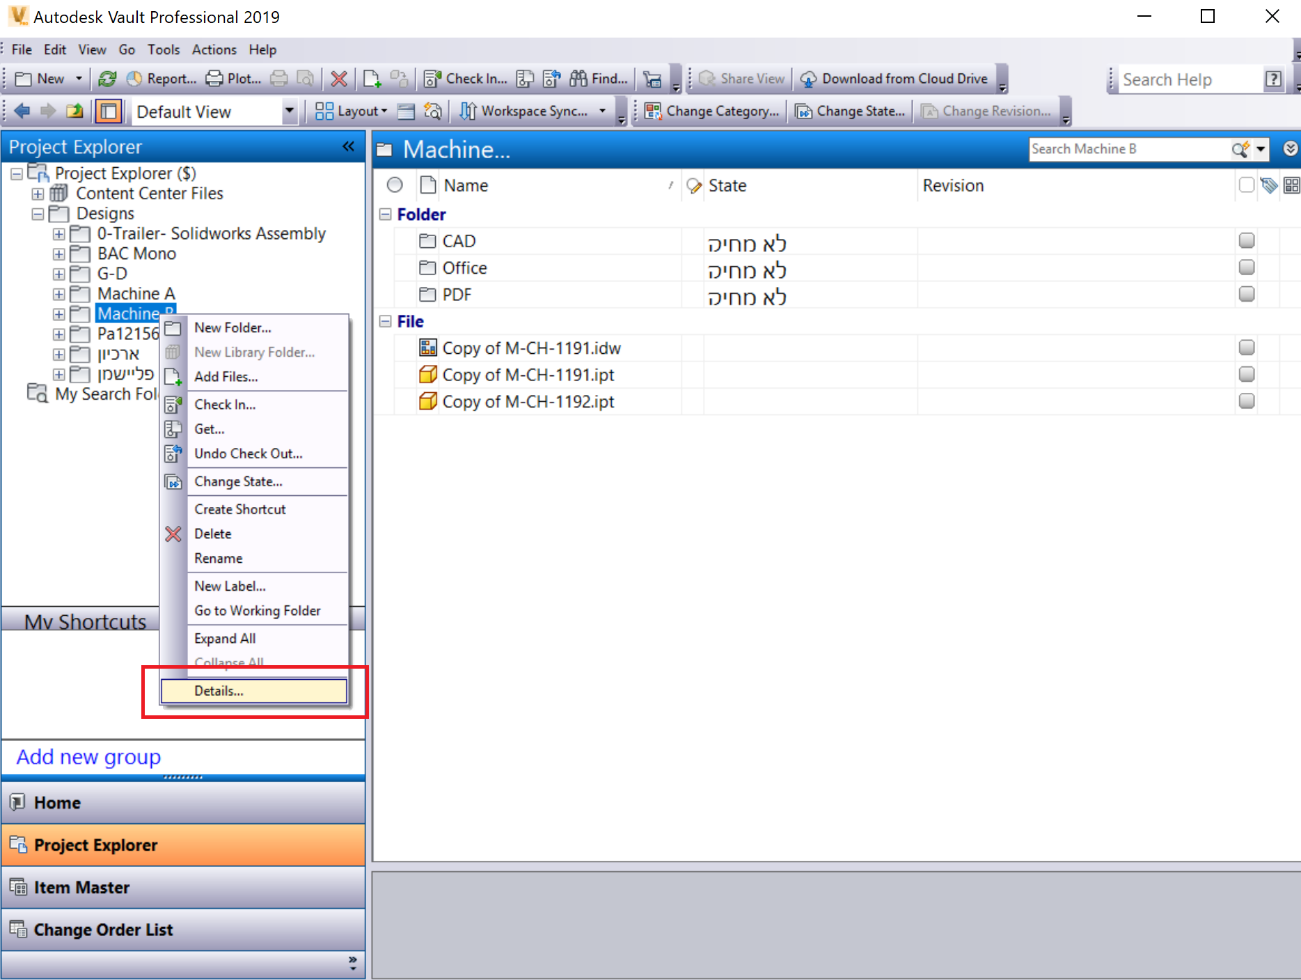The image size is (1301, 980).
Task: Toggle the navigation pane icon
Action: [108, 111]
